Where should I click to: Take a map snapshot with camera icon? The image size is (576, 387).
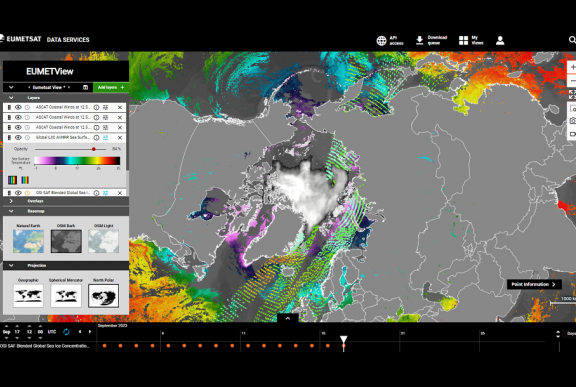pyautogui.click(x=572, y=120)
